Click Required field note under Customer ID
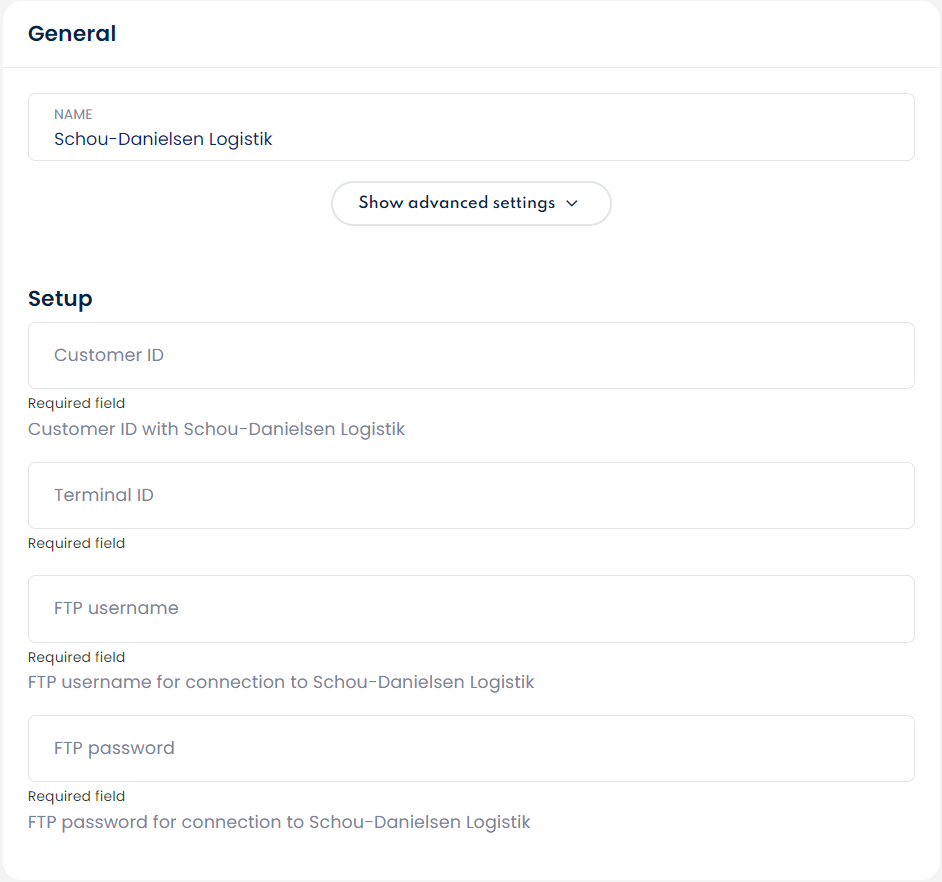 (x=77, y=403)
